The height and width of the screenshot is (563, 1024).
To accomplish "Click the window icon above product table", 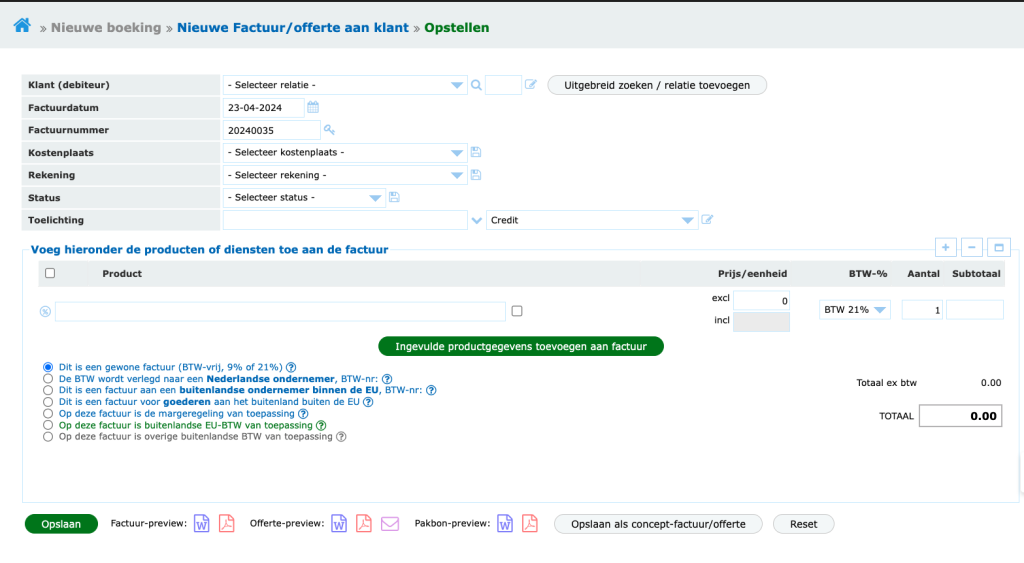I will pyautogui.click(x=999, y=248).
